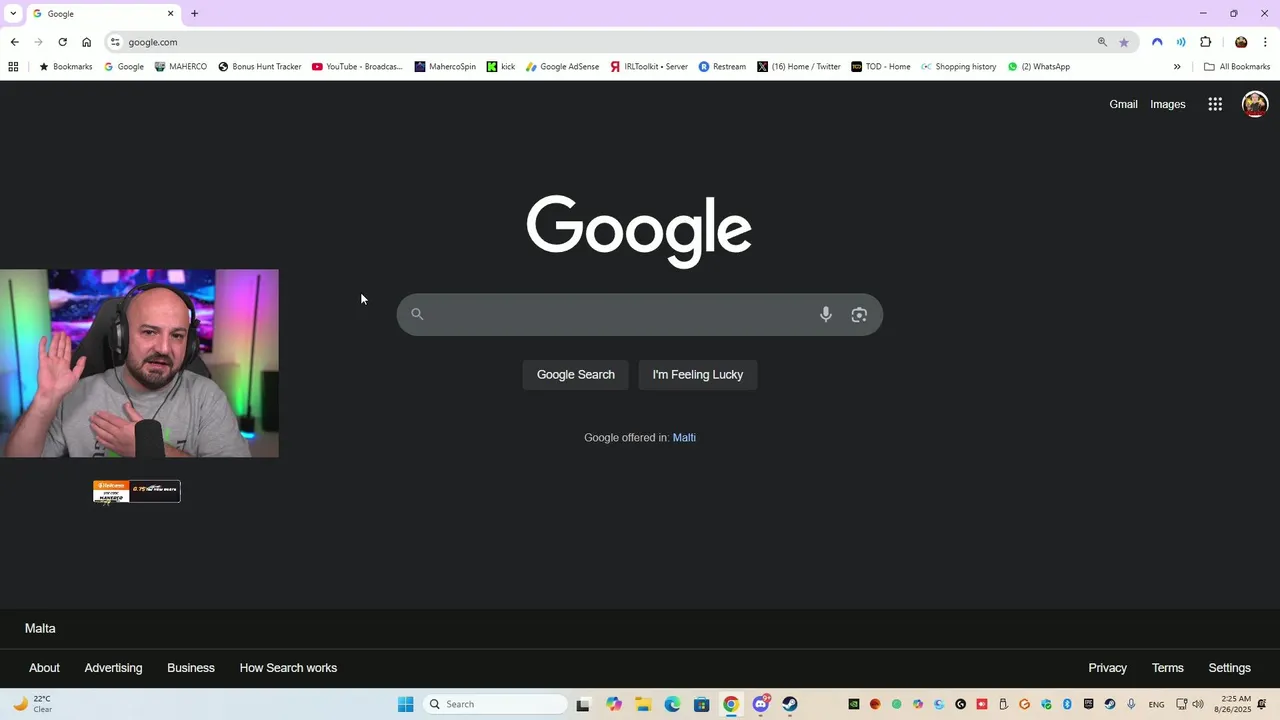Image resolution: width=1280 pixels, height=720 pixels.
Task: Open MAHERCO bookmark
Action: pos(181,67)
